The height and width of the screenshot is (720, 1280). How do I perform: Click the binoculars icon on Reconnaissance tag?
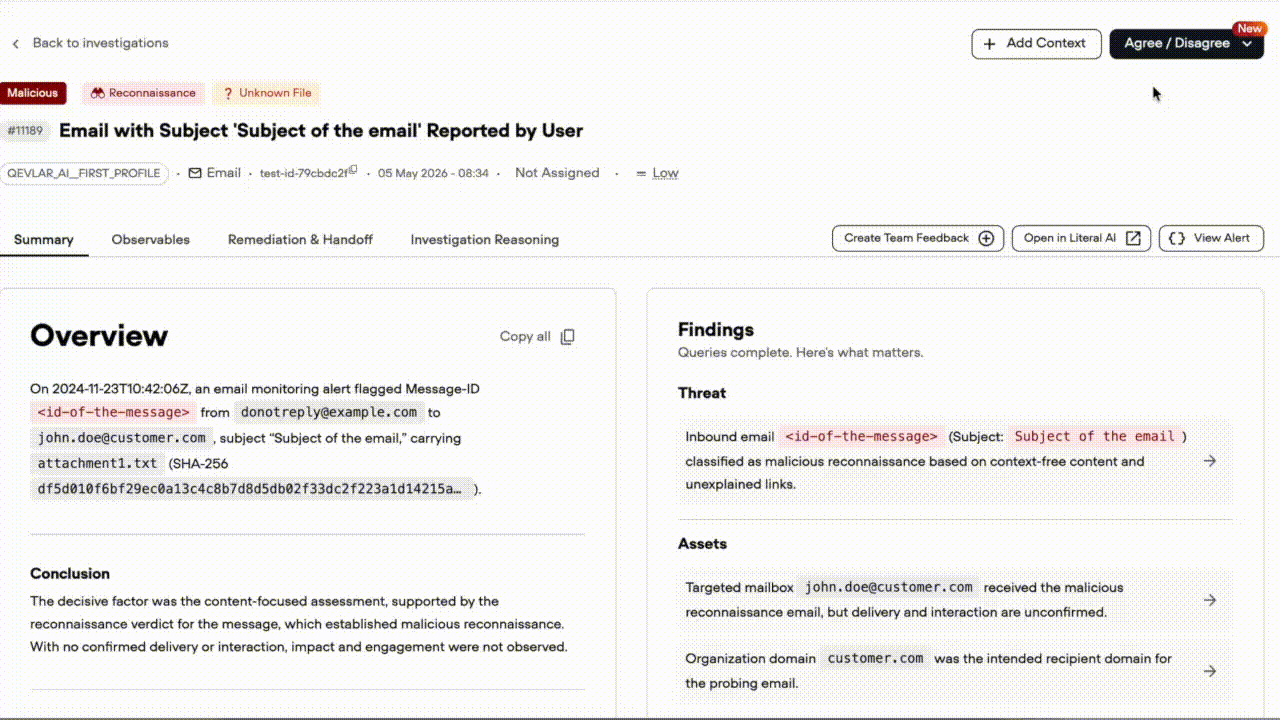coord(97,93)
